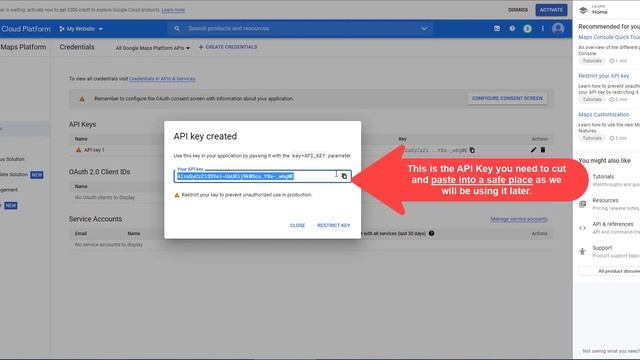Close the API key created dialog
The height and width of the screenshot is (360, 640).
pos(297,225)
